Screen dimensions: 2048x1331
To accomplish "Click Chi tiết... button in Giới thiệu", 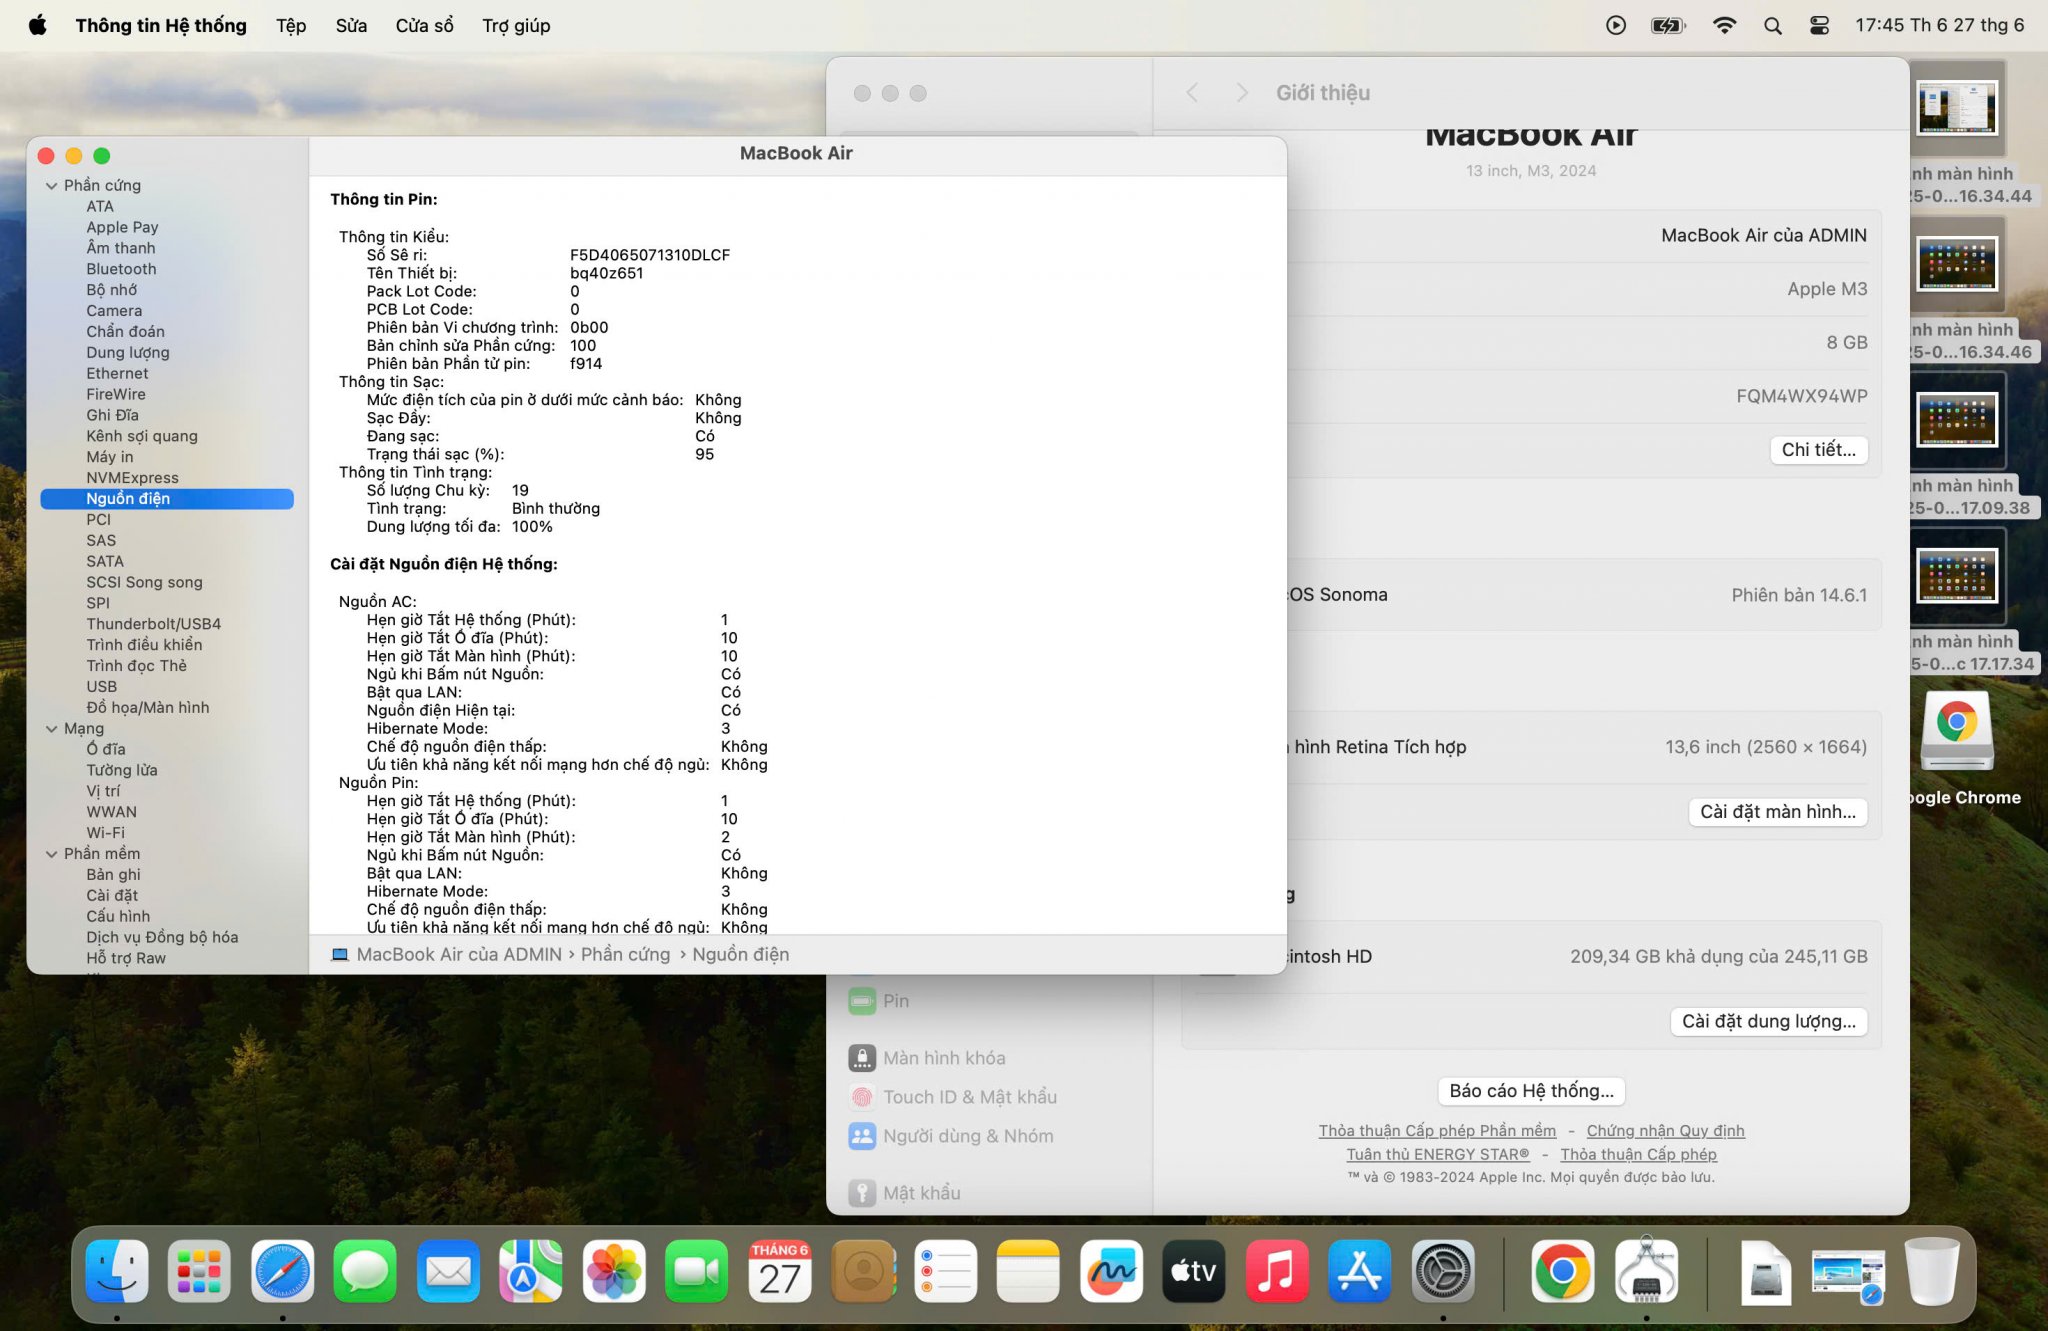I will pyautogui.click(x=1818, y=450).
